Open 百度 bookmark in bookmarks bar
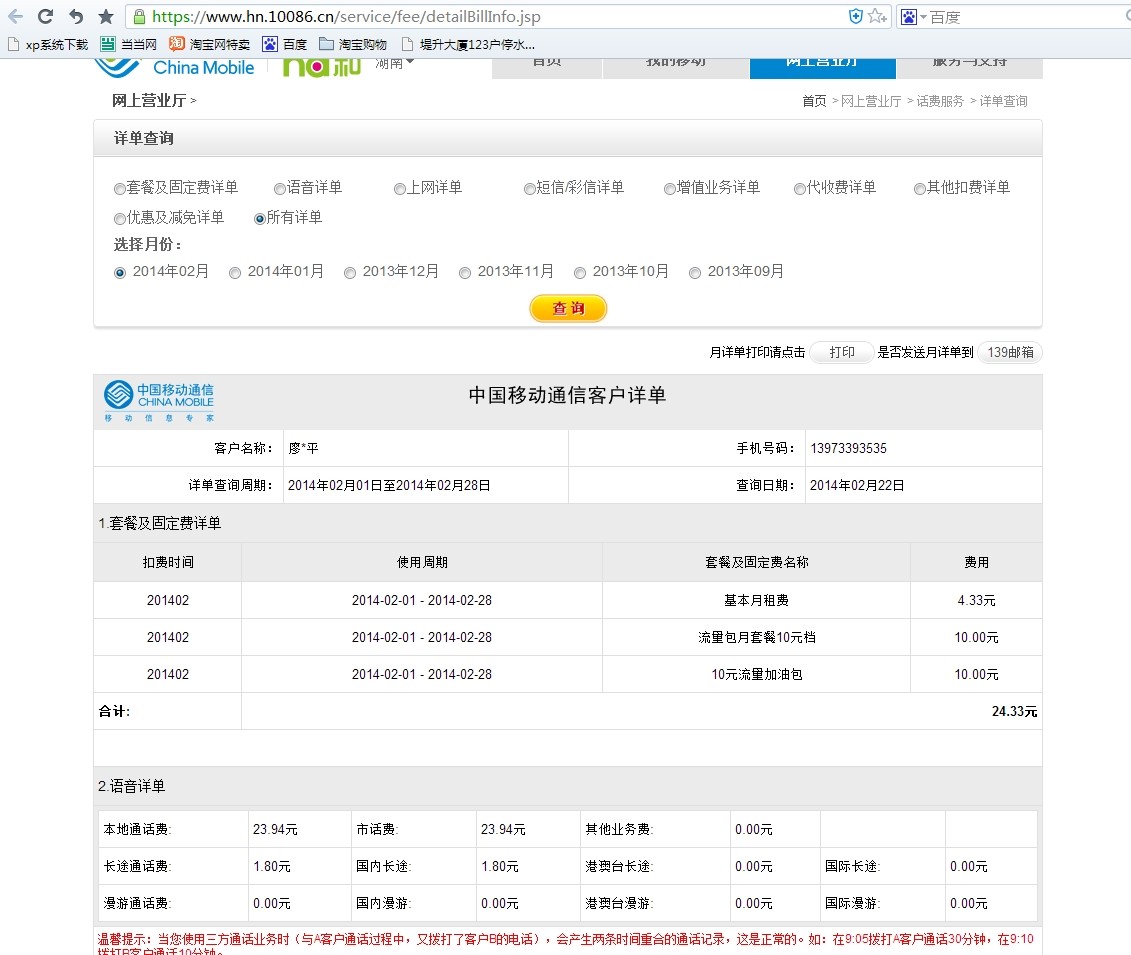The height and width of the screenshot is (955, 1131). [x=285, y=45]
